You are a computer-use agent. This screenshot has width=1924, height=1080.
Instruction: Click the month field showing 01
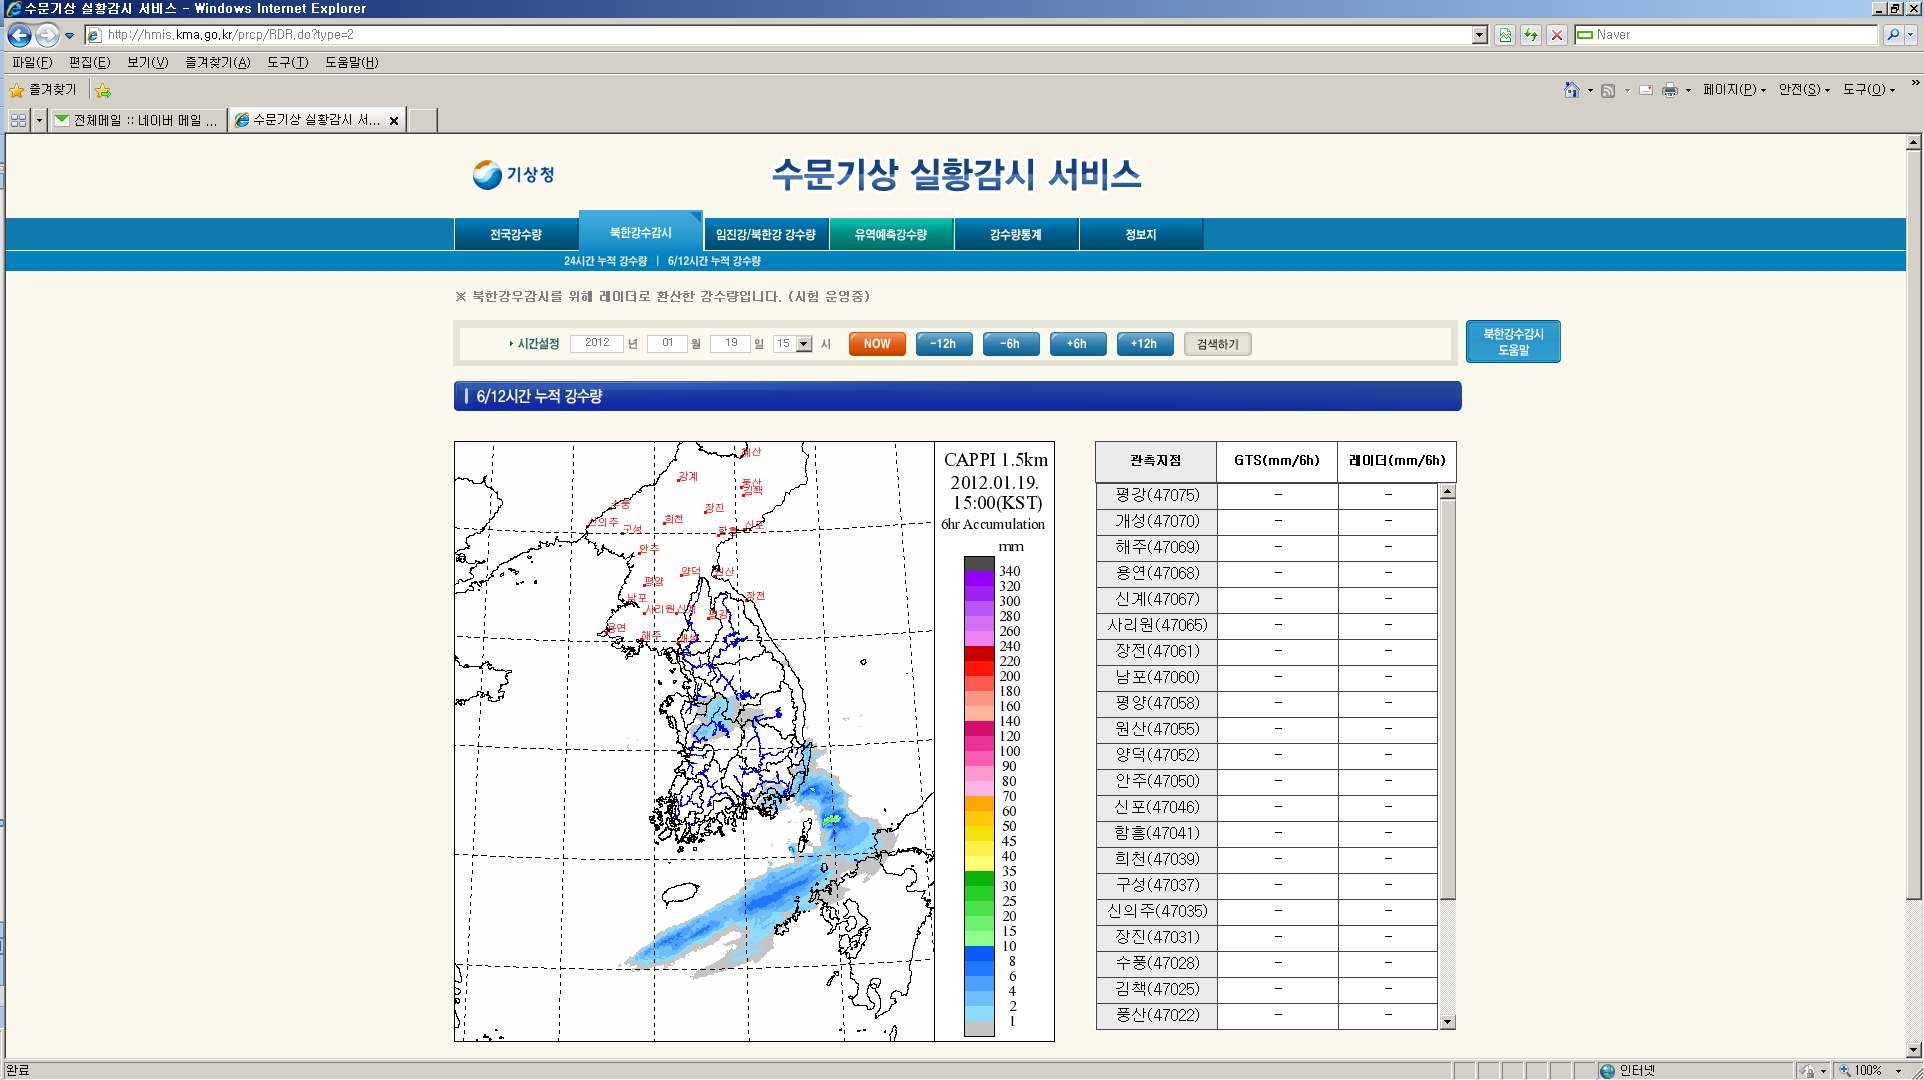[x=667, y=343]
